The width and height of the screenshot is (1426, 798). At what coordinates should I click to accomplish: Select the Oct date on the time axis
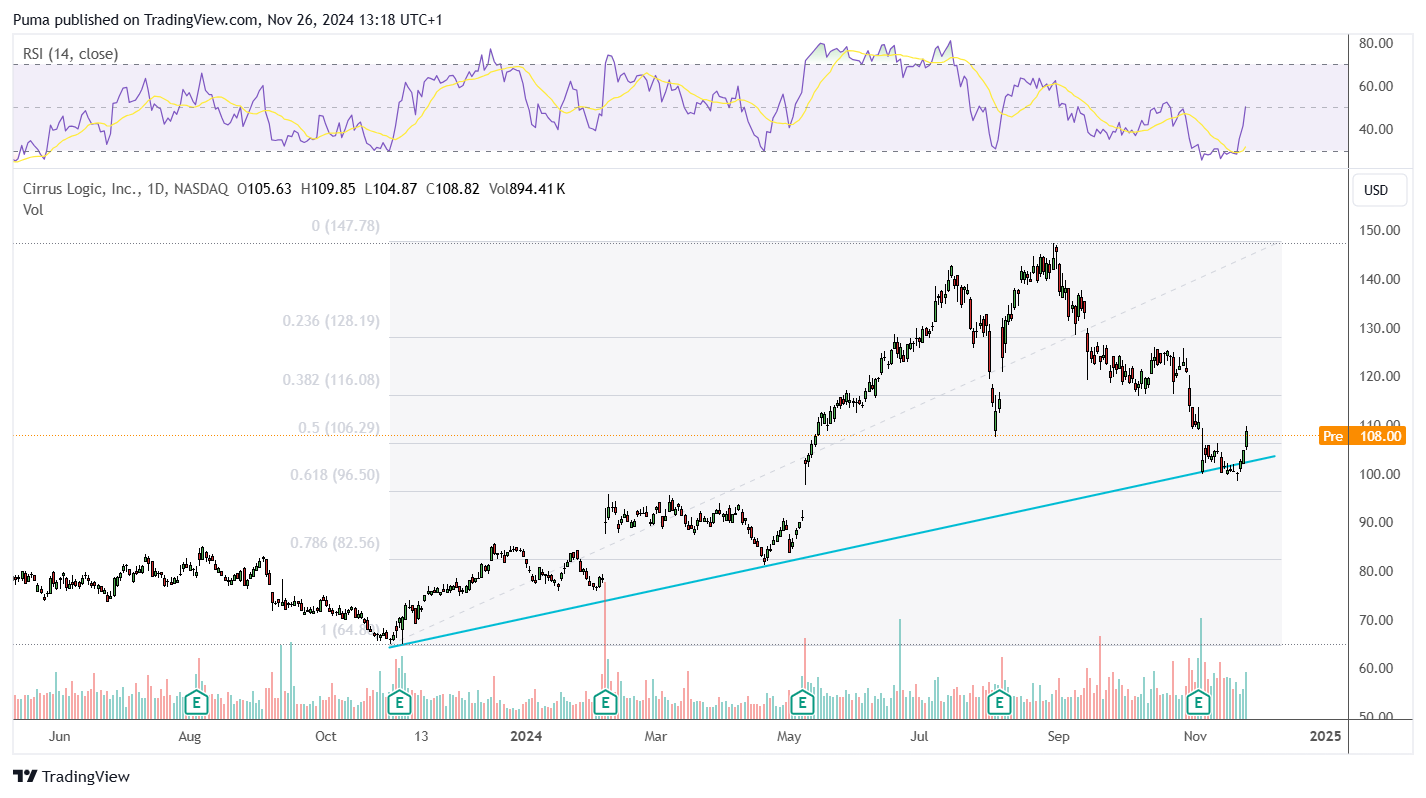point(325,737)
